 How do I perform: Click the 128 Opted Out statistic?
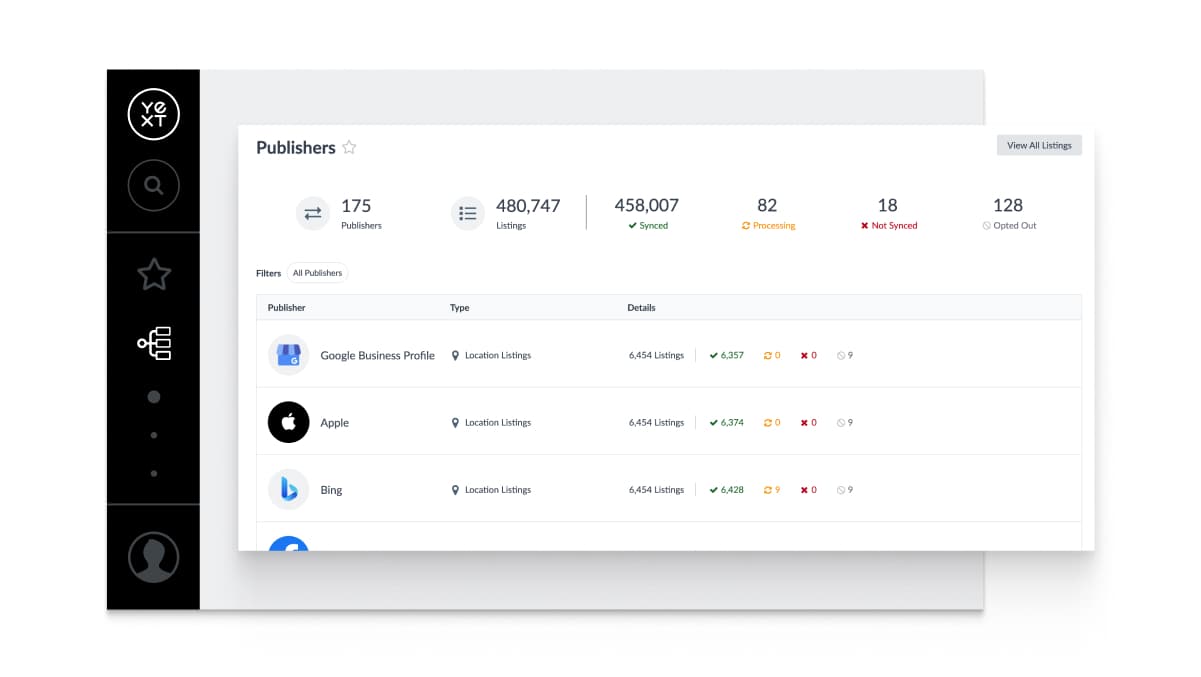(x=1008, y=213)
